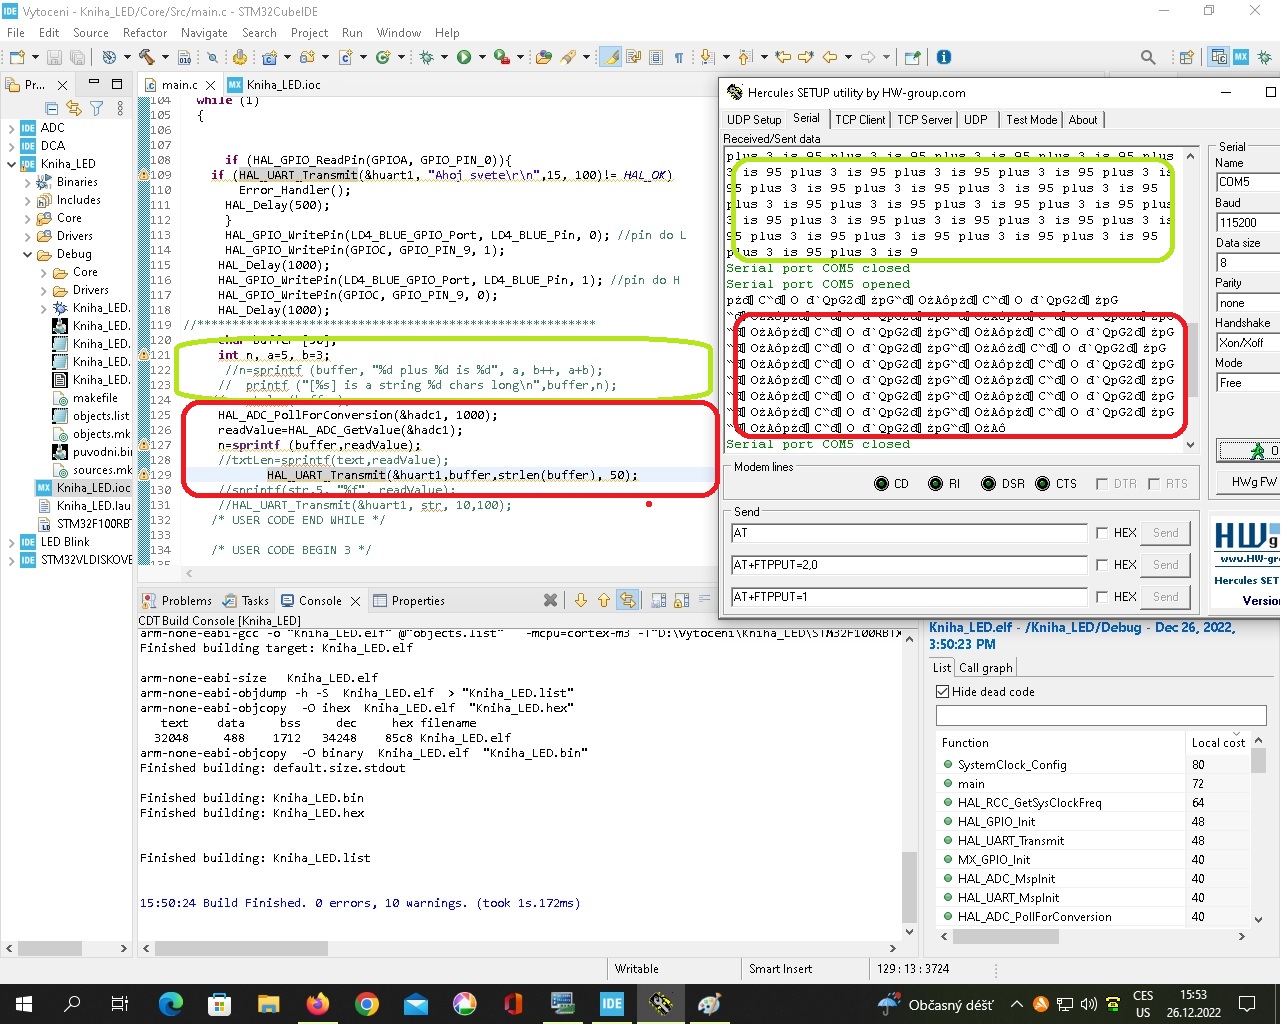The image size is (1284, 1024).
Task: Open the Call graph tab
Action: (x=985, y=668)
